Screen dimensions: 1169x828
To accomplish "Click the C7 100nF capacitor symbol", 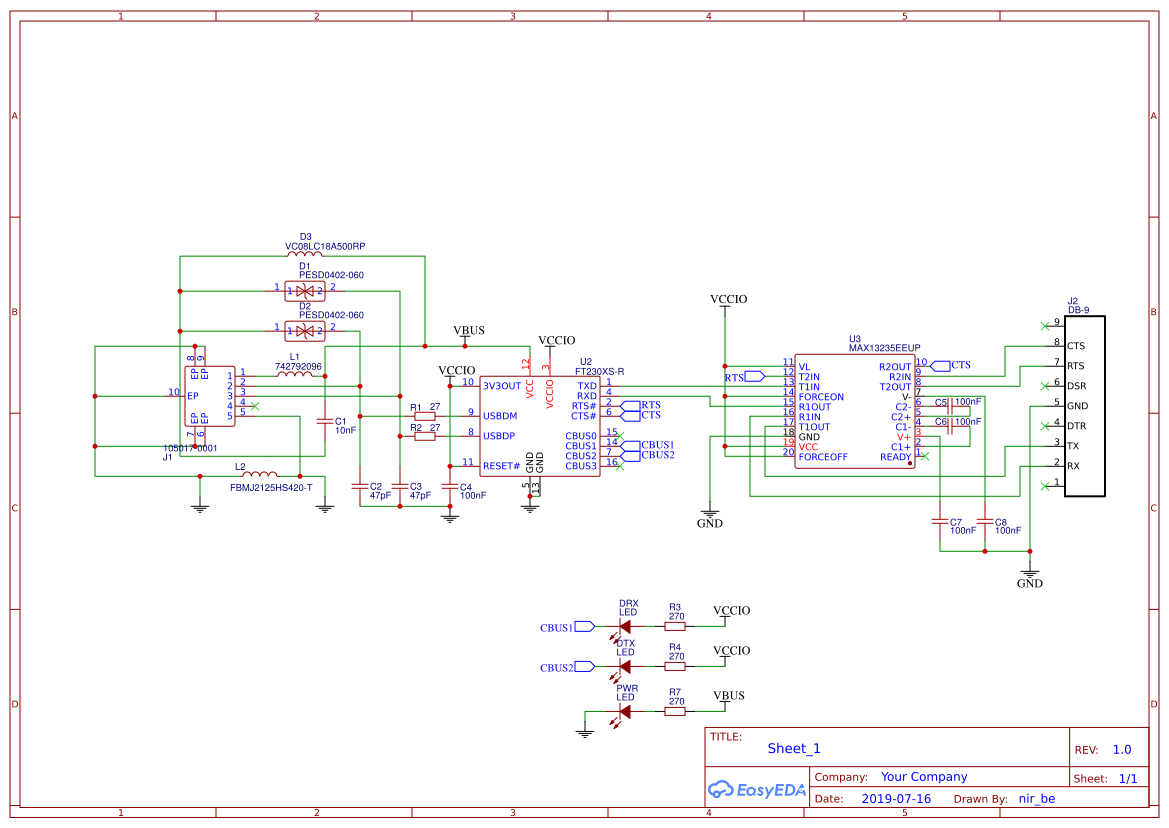I will point(940,521).
